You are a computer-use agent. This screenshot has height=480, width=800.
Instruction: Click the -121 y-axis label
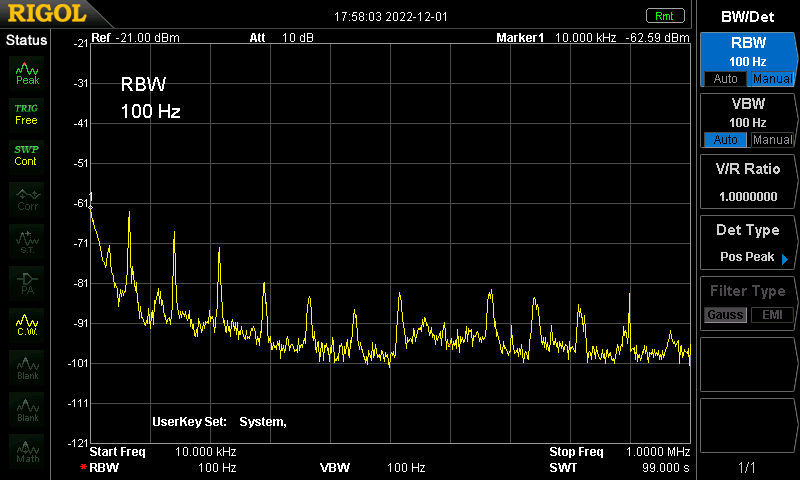click(78, 443)
